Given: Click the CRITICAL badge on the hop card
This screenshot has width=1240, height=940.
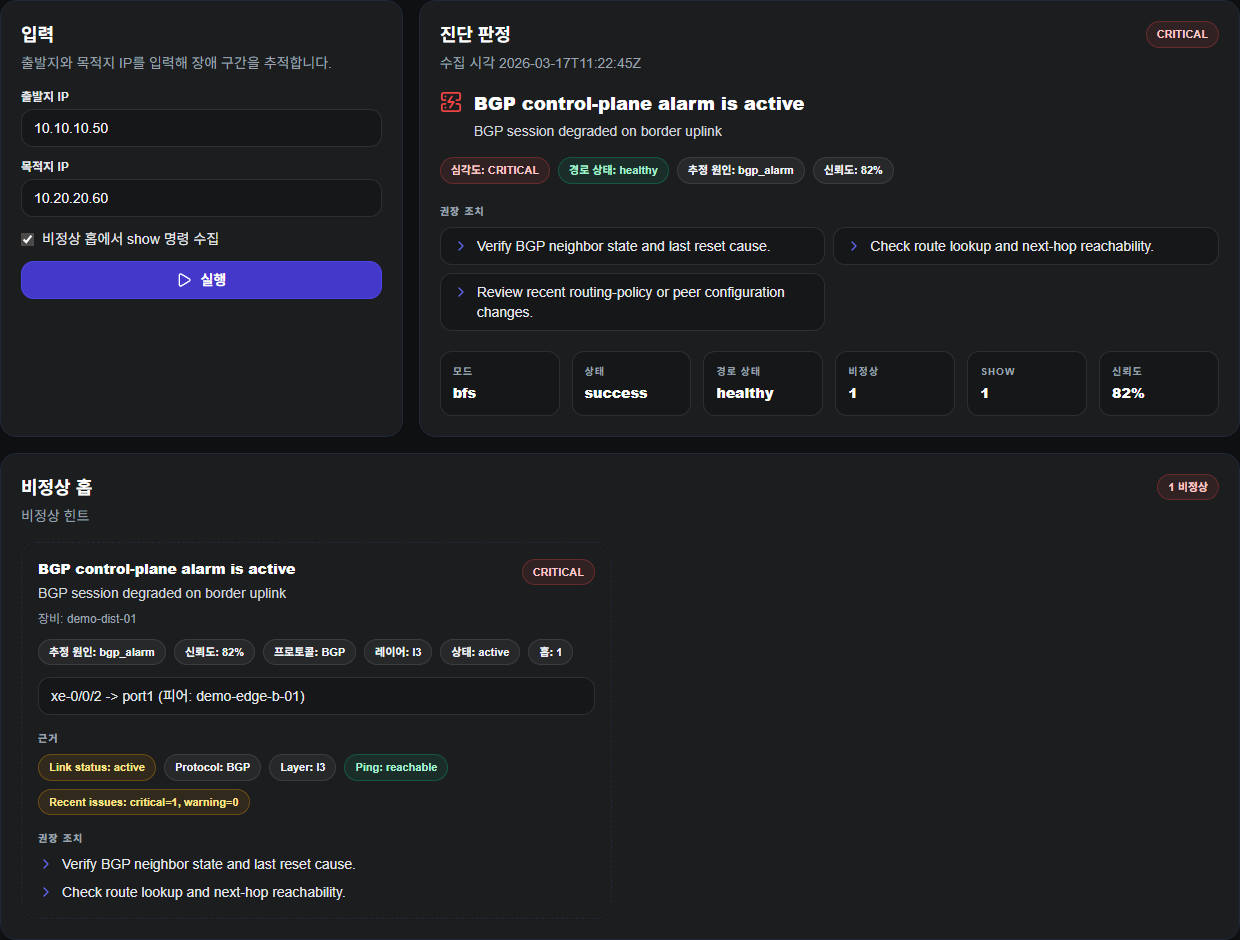Looking at the screenshot, I should click(x=558, y=572).
